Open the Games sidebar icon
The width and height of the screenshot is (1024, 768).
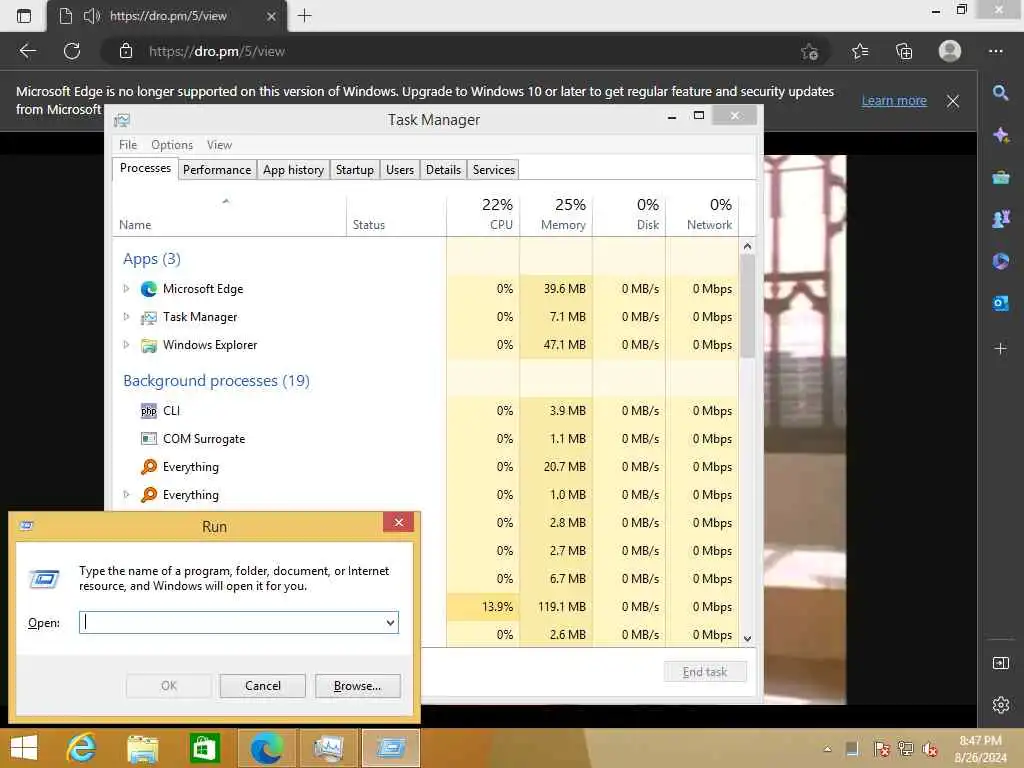tap(1000, 219)
